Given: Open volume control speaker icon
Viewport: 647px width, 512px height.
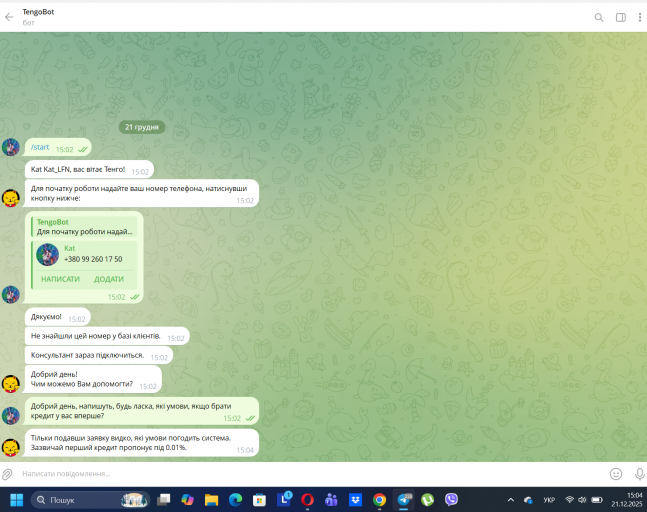Looking at the screenshot, I should point(582,500).
